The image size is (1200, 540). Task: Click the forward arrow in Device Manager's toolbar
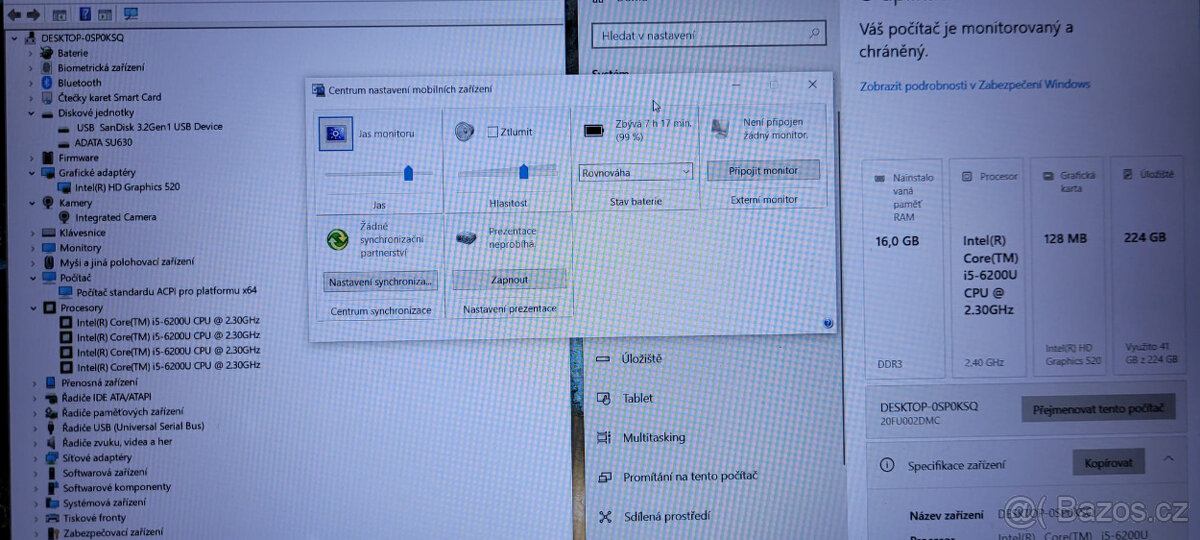(34, 15)
